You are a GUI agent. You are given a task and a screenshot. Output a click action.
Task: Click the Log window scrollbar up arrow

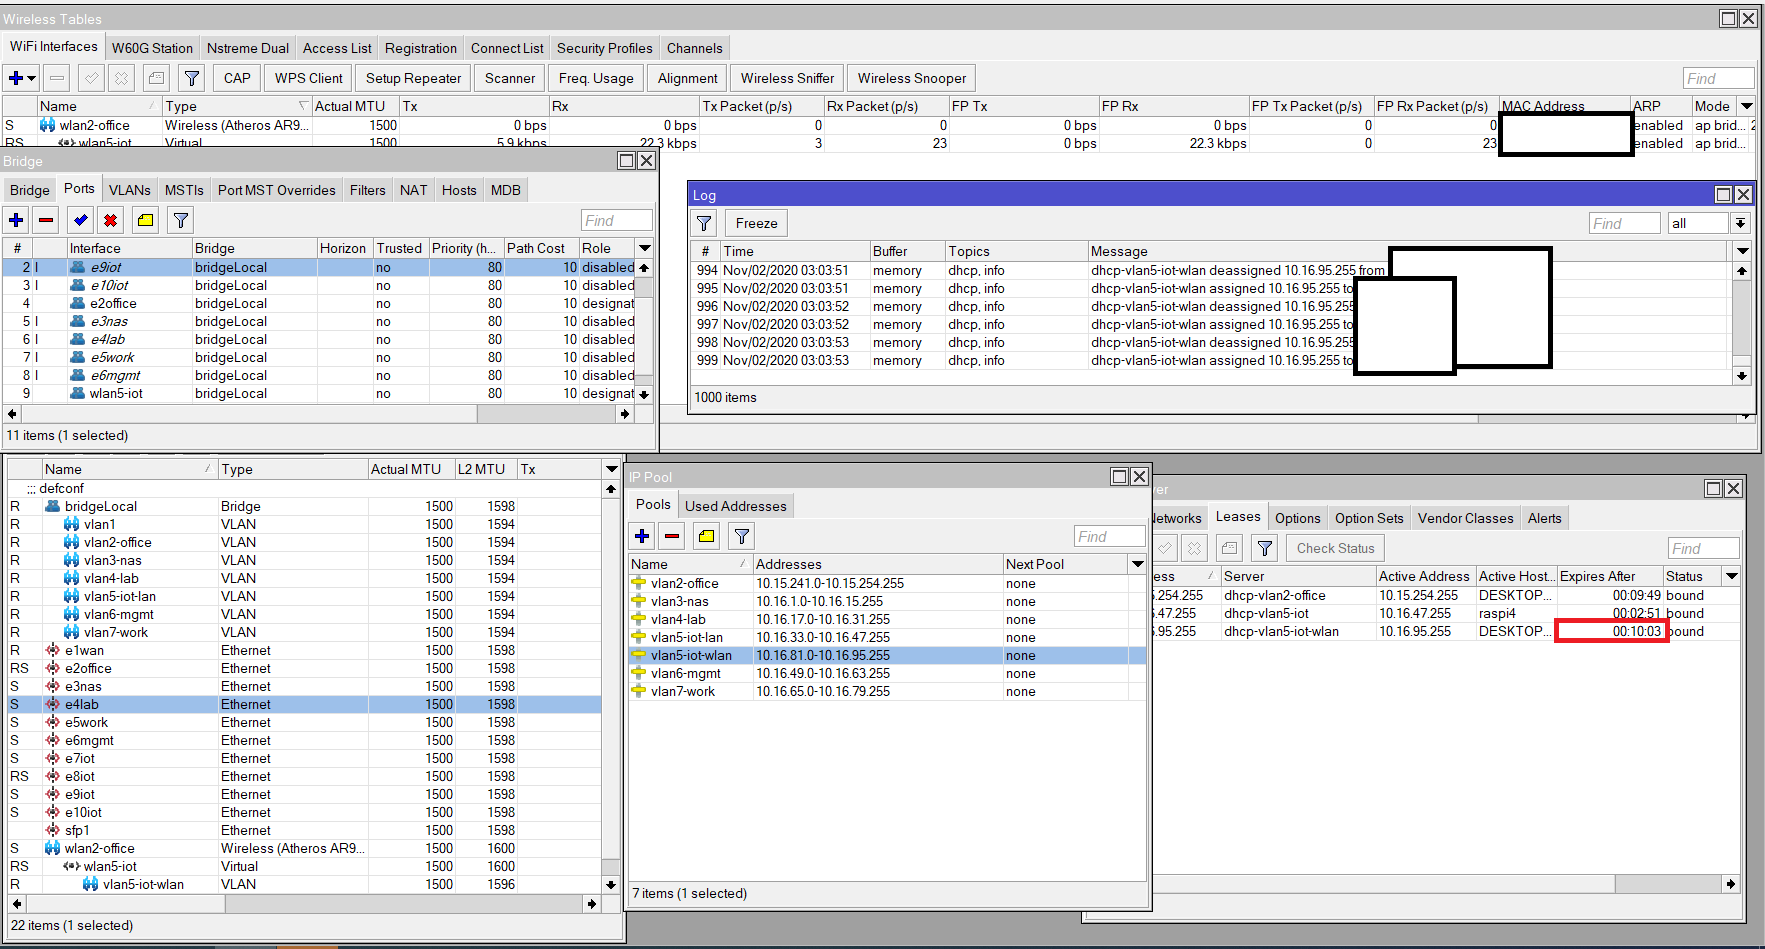coord(1742,271)
